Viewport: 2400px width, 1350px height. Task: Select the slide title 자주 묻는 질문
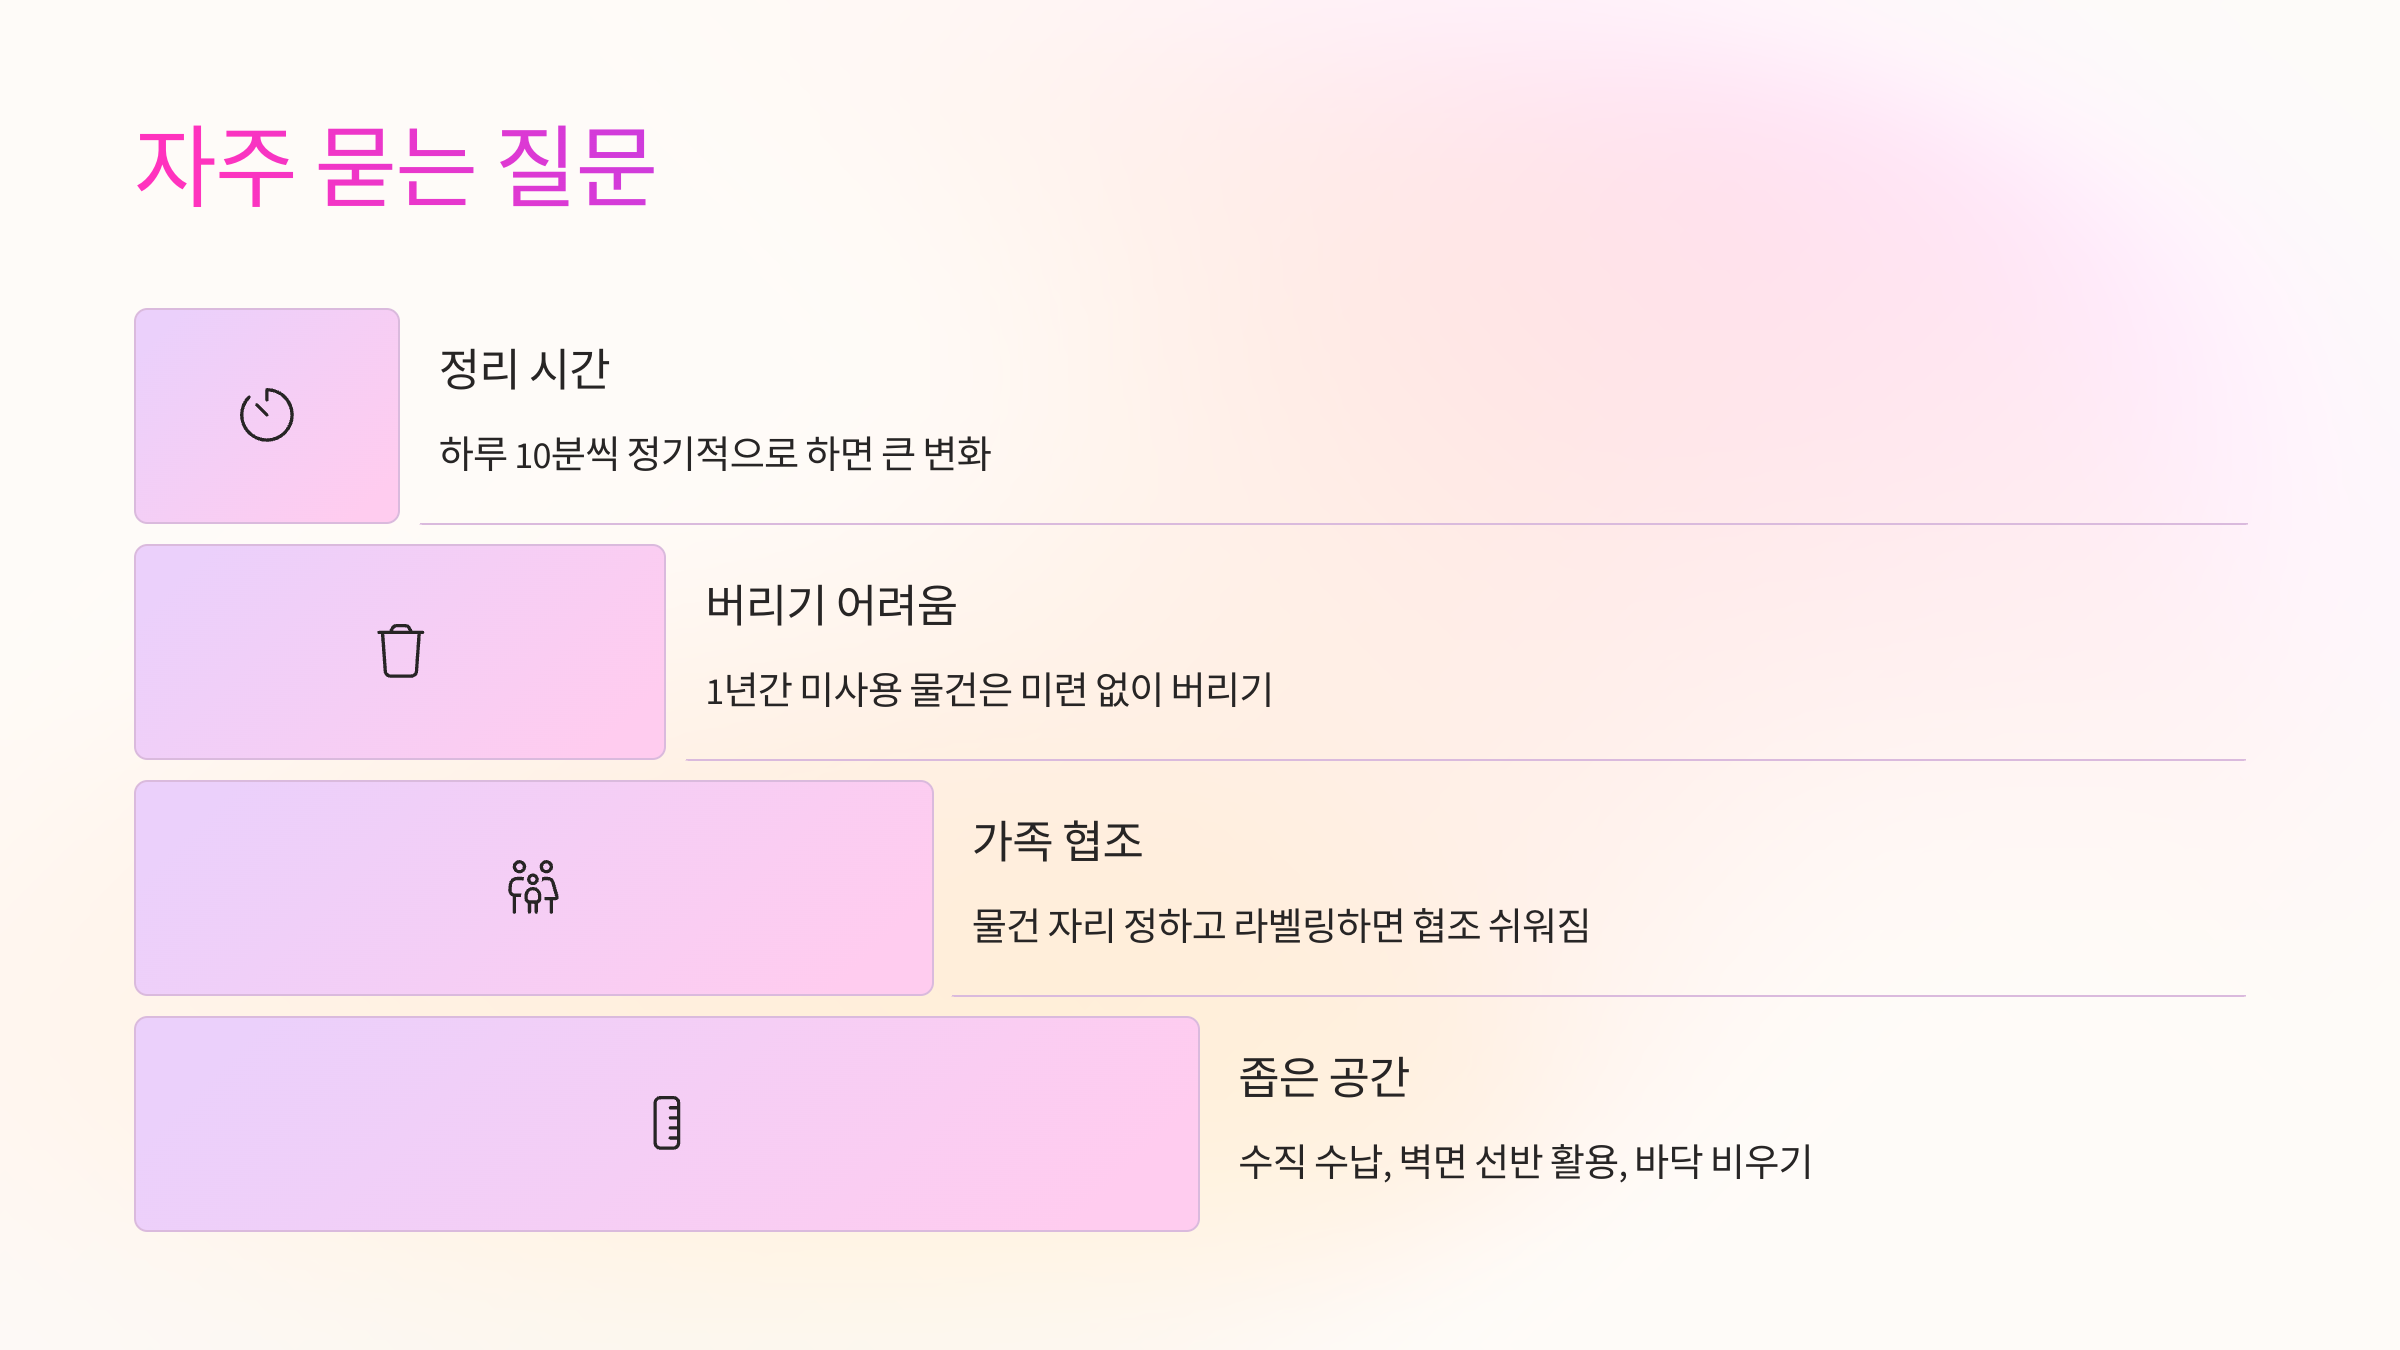click(395, 167)
